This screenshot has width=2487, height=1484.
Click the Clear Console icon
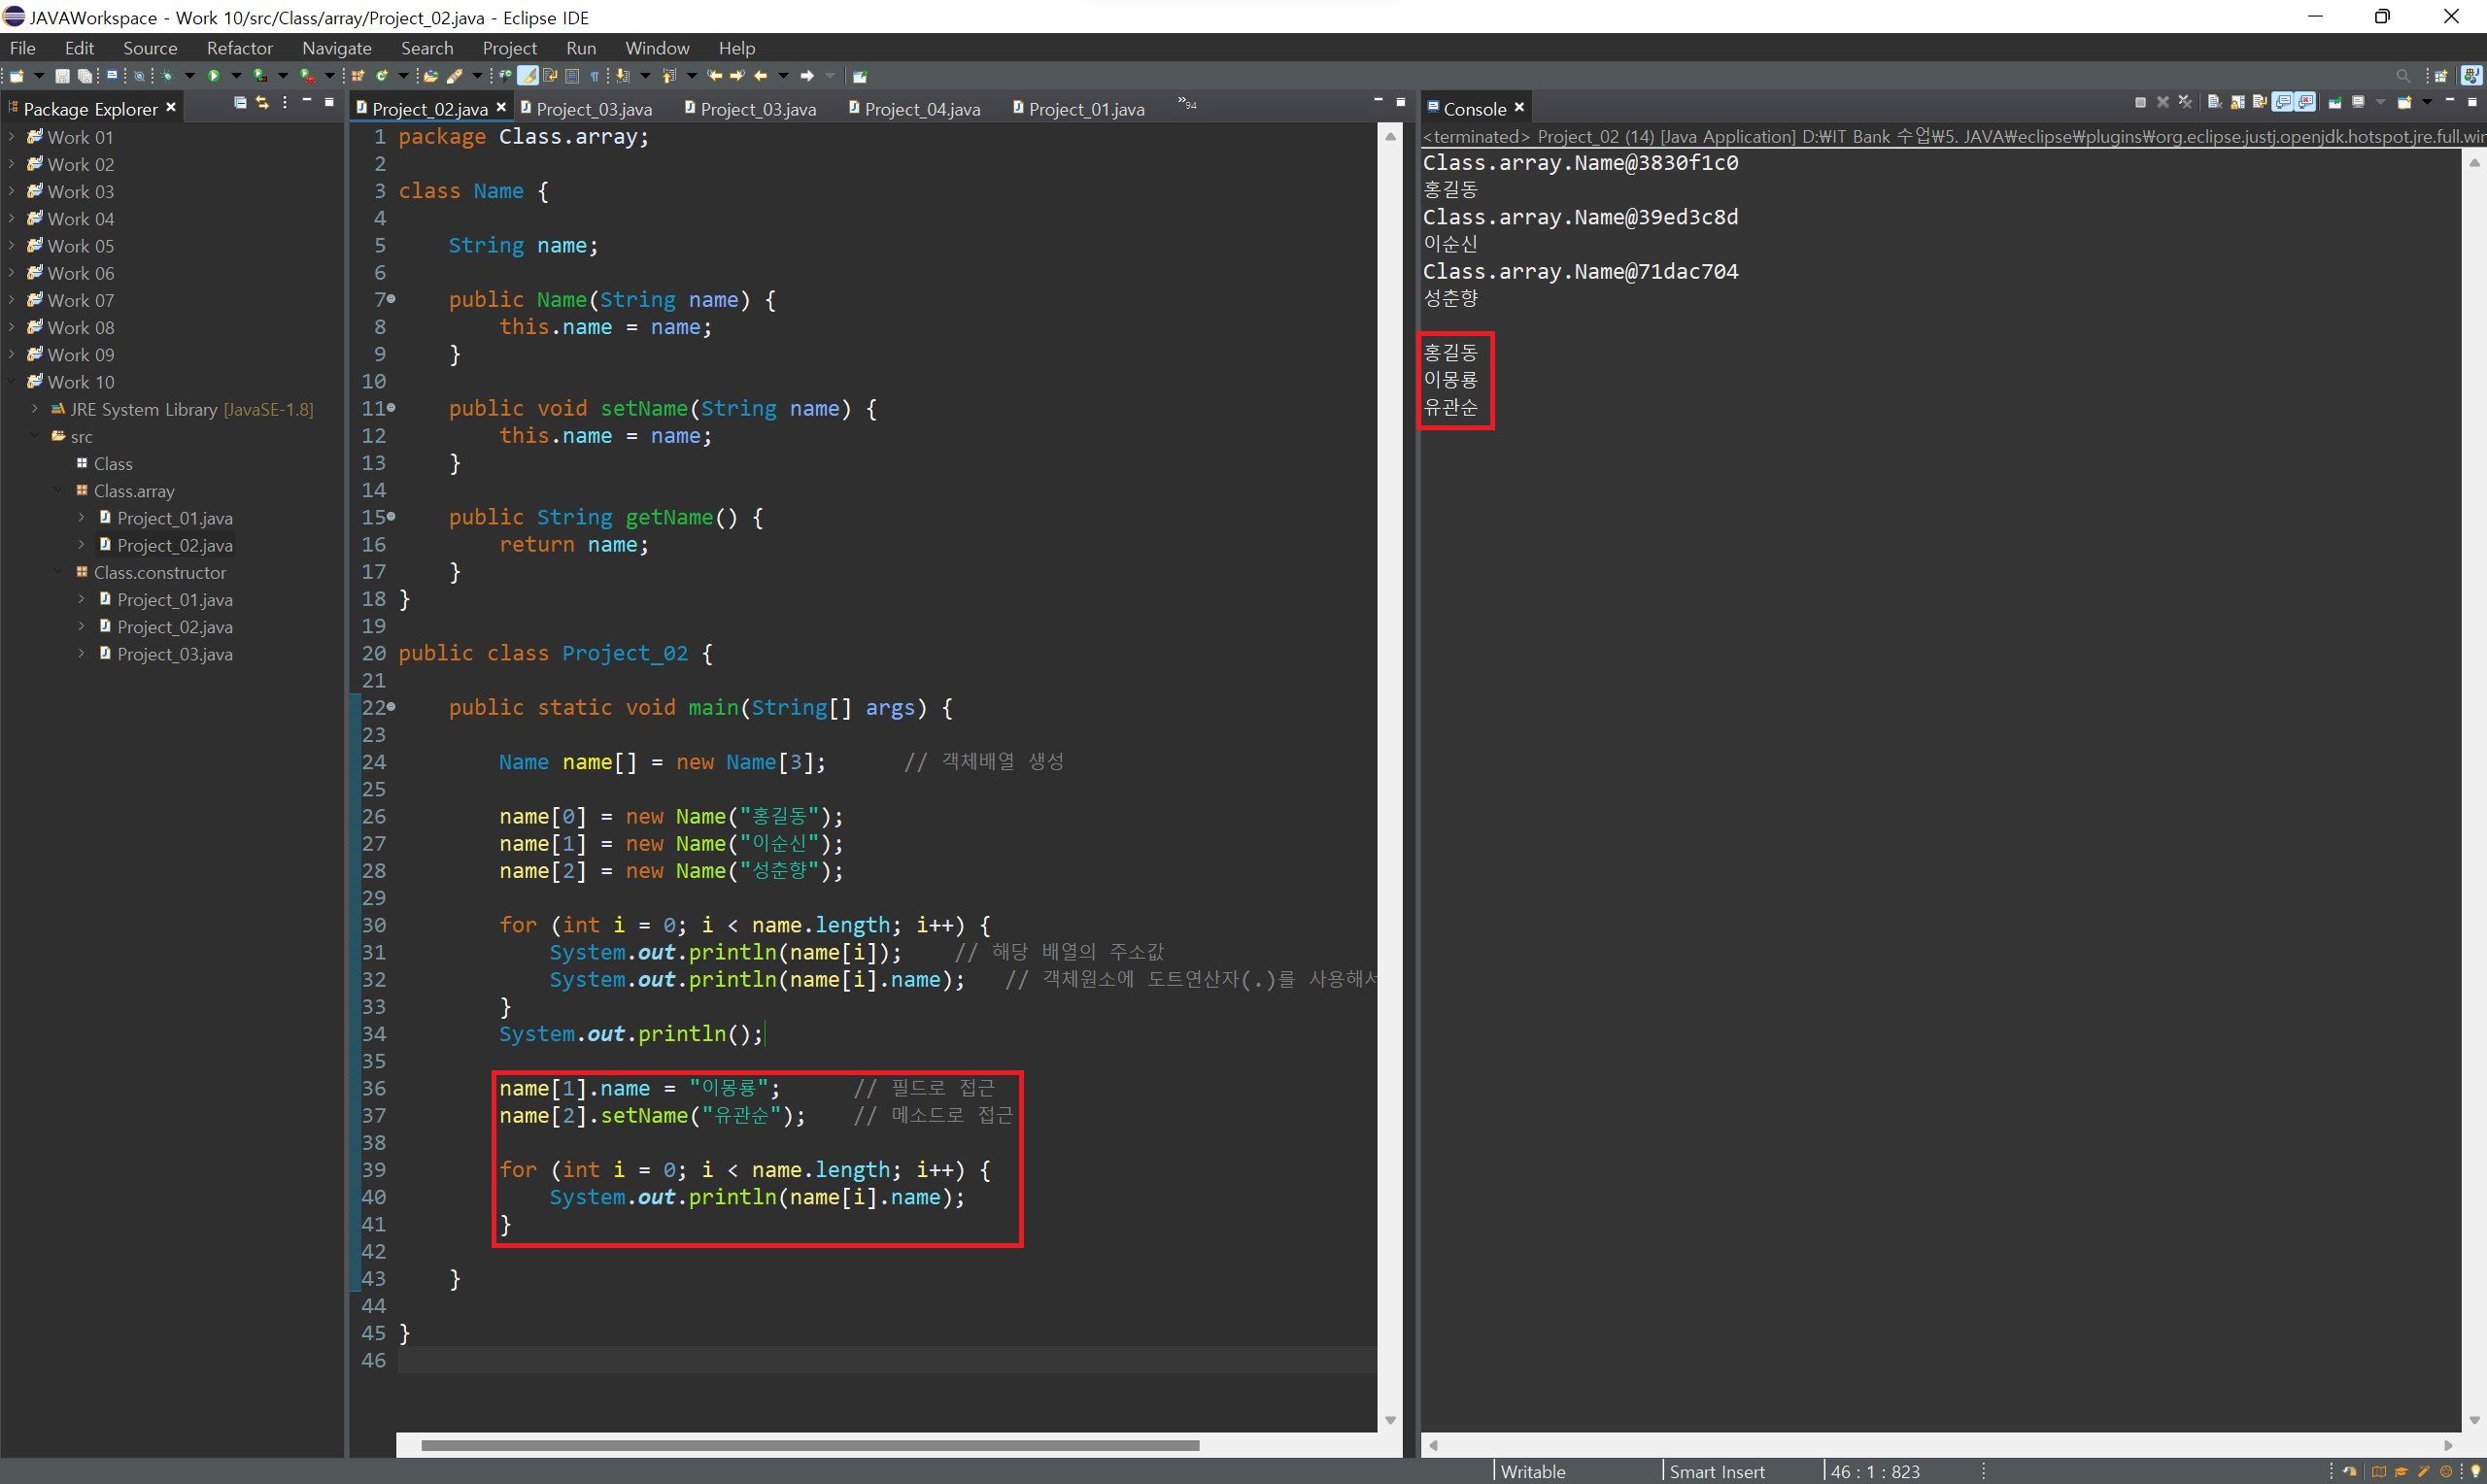[x=2214, y=102]
